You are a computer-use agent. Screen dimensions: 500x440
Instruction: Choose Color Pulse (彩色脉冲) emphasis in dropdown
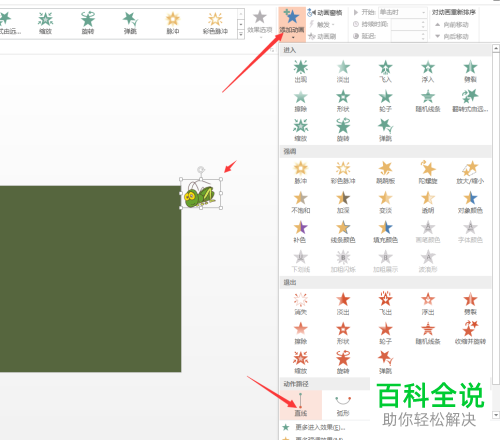(343, 173)
